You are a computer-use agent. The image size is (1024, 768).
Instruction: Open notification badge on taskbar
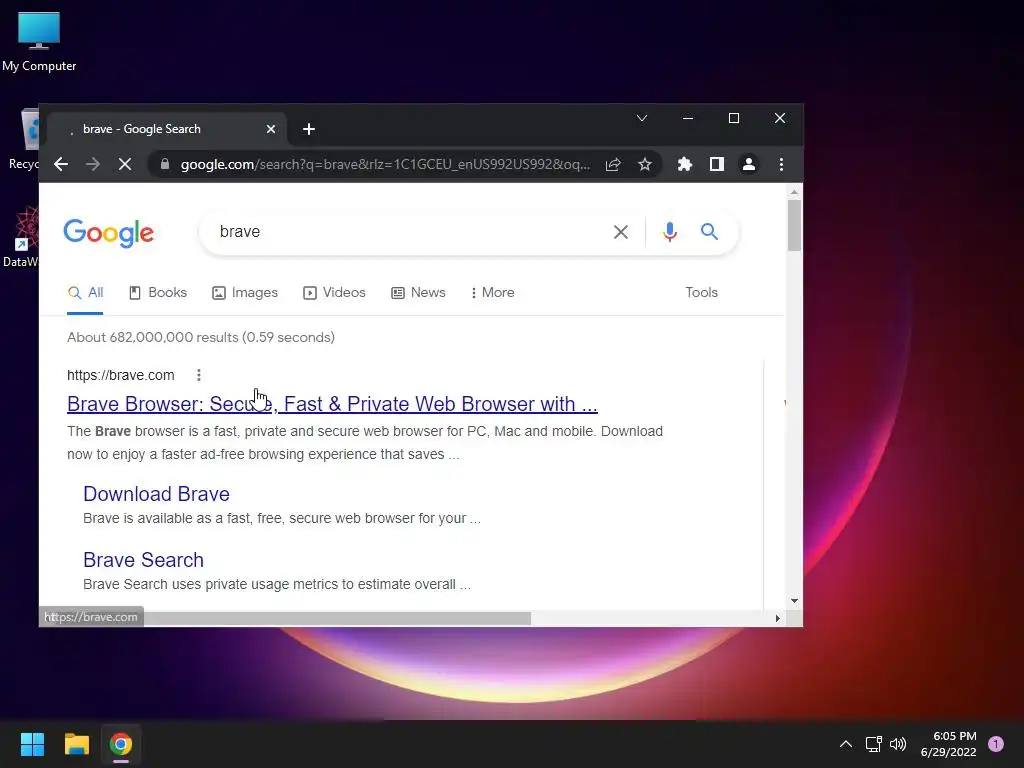coord(996,744)
